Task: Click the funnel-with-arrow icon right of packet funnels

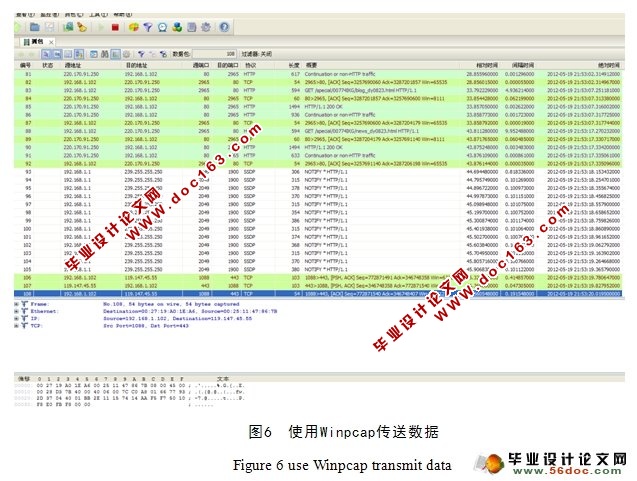Action: 164,54
